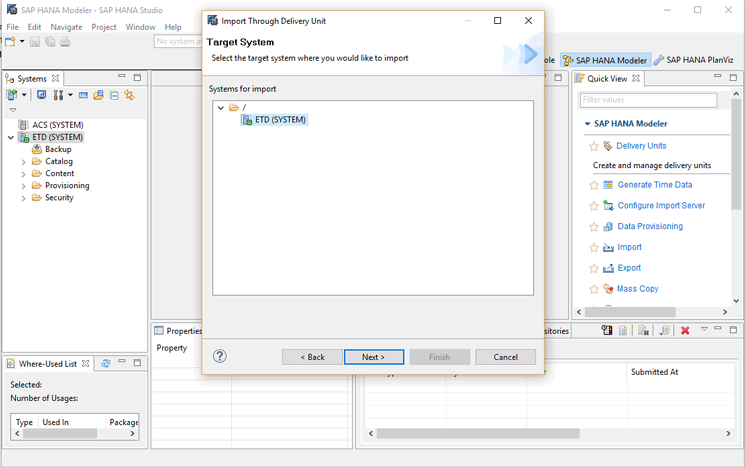
Task: Click the folder-with-table icon in Systems toolbar
Action: click(x=98, y=95)
